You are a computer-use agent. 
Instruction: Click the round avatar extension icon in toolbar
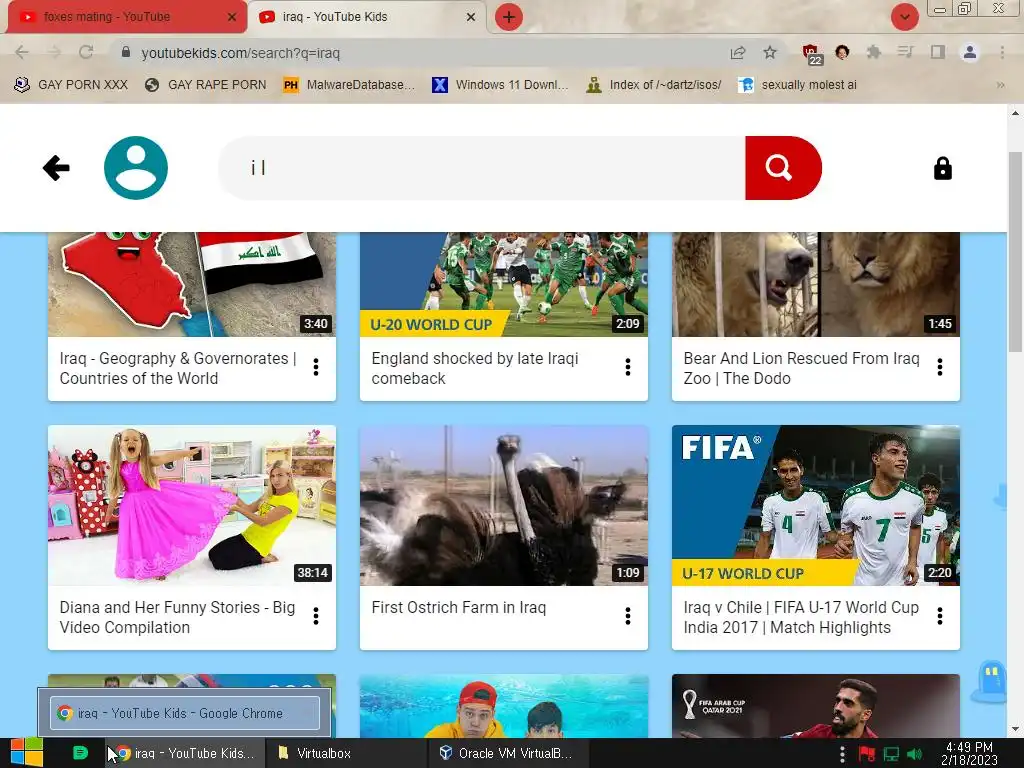point(842,52)
